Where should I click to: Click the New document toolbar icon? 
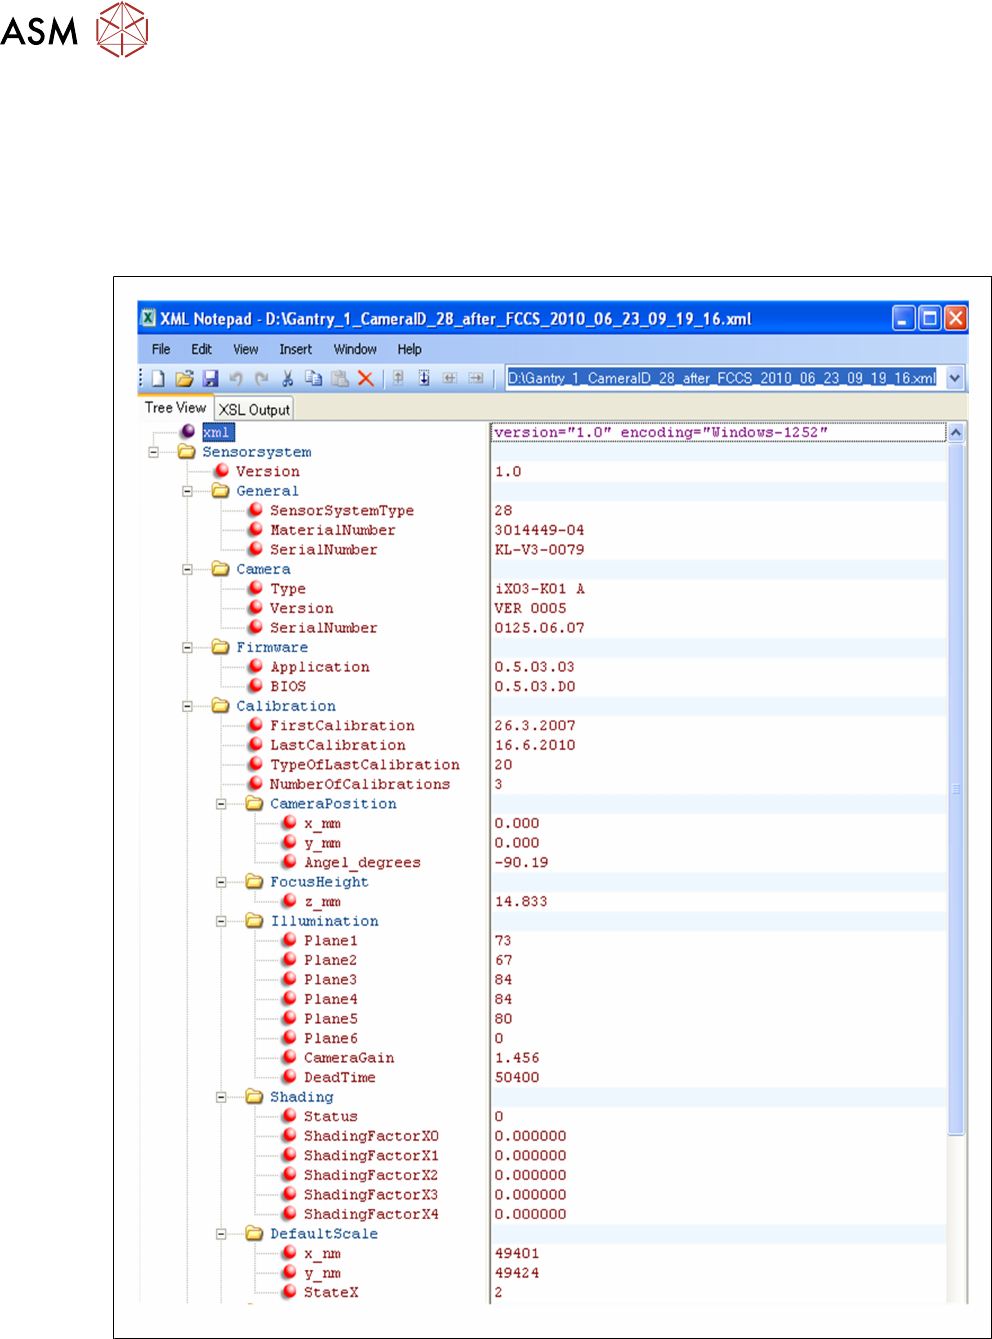[158, 378]
